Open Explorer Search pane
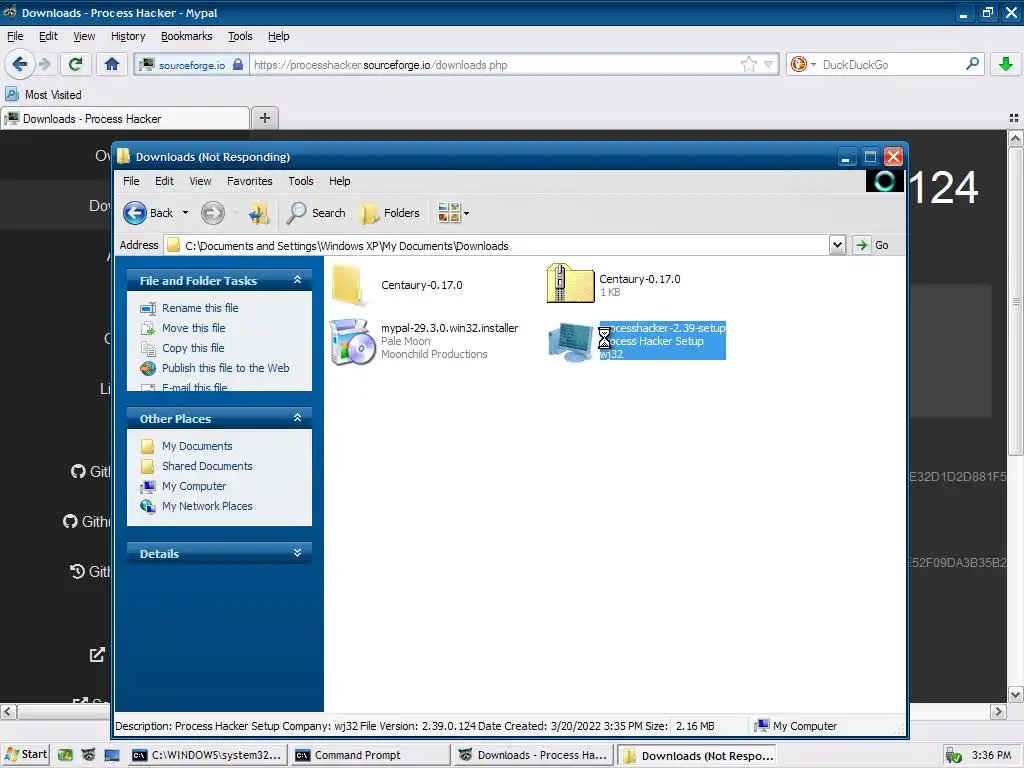The image size is (1024, 768). click(317, 213)
